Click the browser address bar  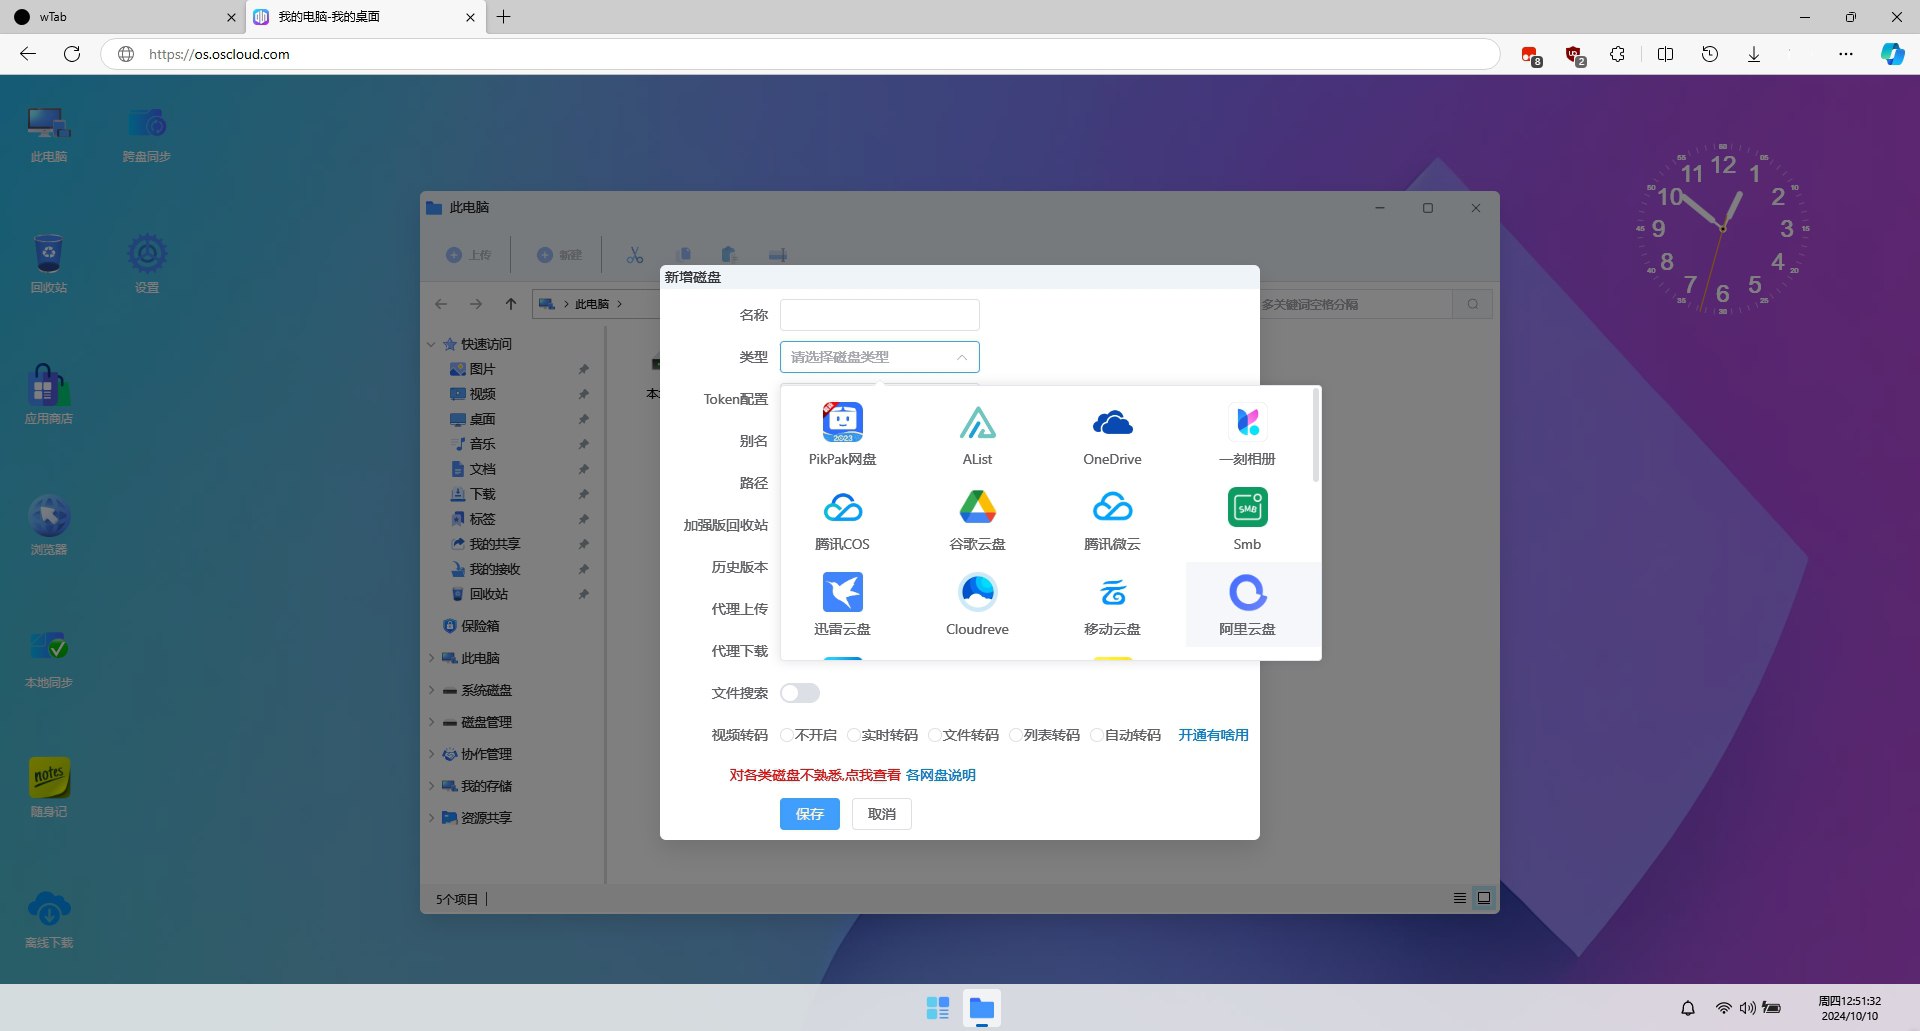click(800, 54)
